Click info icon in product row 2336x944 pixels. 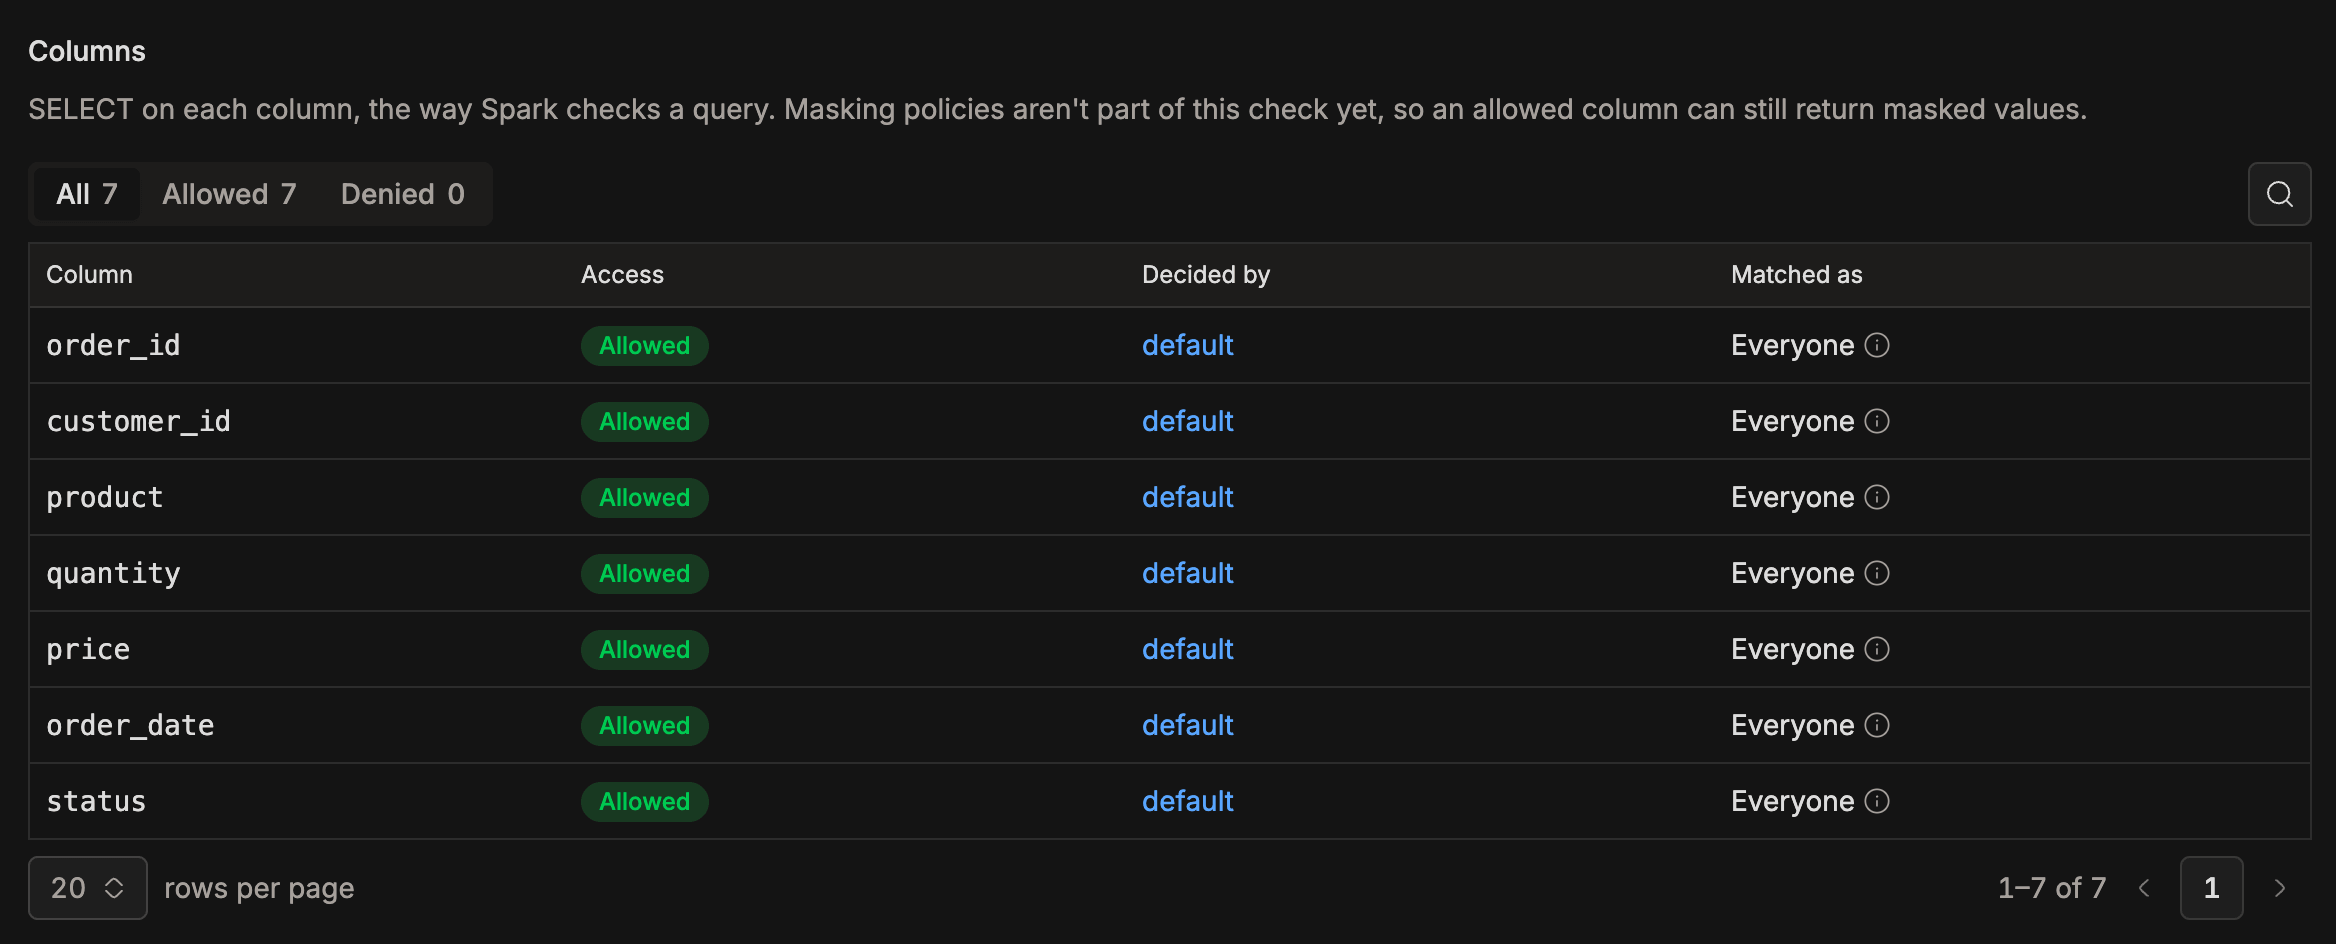tap(1877, 497)
